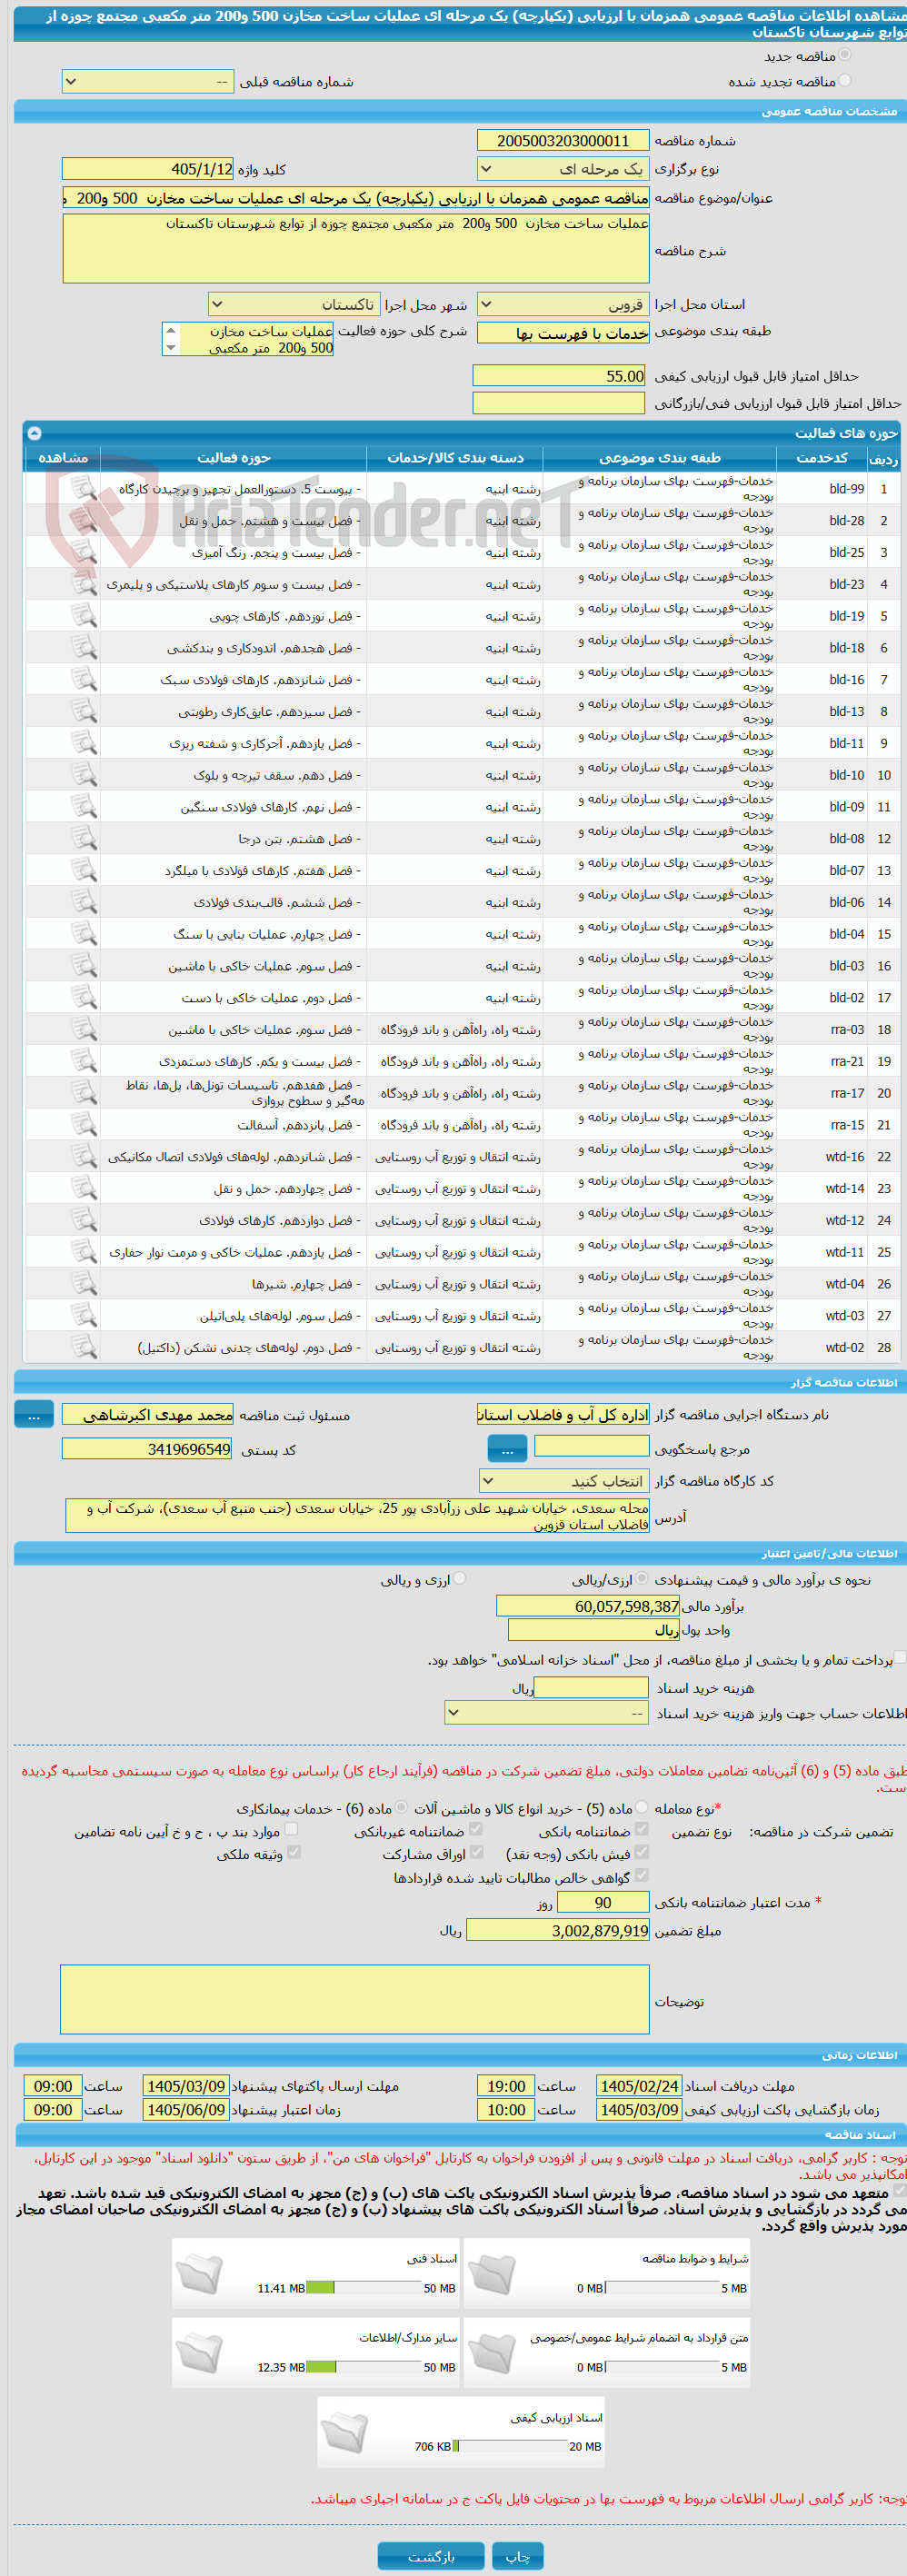Open the سایر مدارک/اطلاعات folder icon
Image resolution: width=907 pixels, height=2576 pixels.
[198, 2352]
